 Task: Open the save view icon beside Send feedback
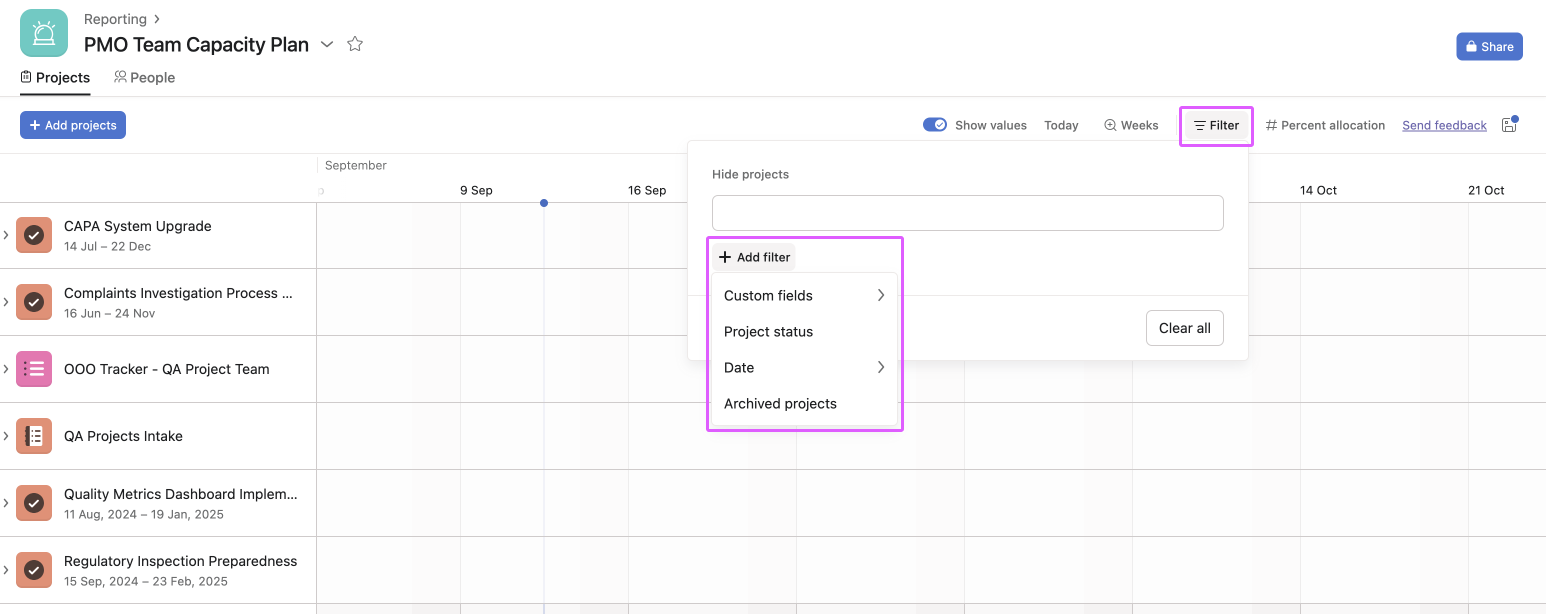pos(1510,125)
